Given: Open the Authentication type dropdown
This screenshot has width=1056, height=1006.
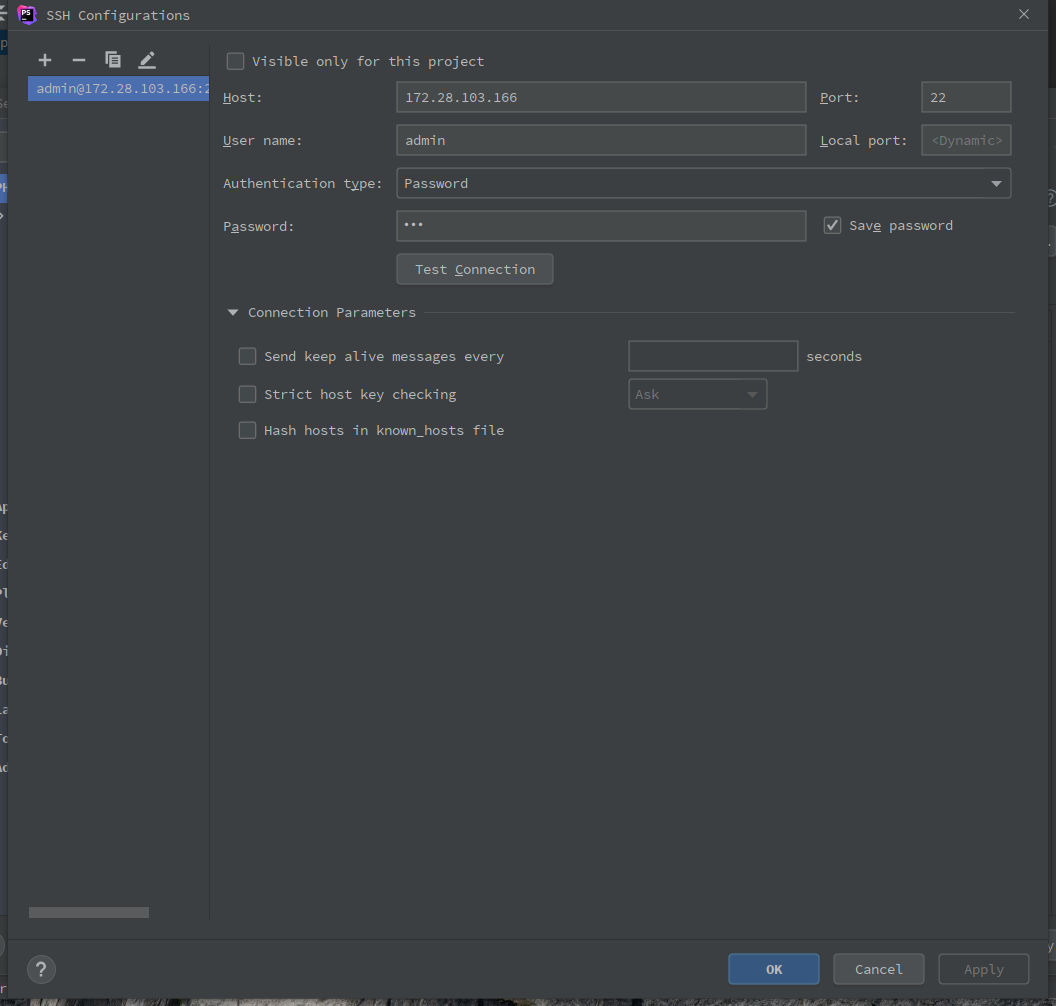Looking at the screenshot, I should coord(703,184).
